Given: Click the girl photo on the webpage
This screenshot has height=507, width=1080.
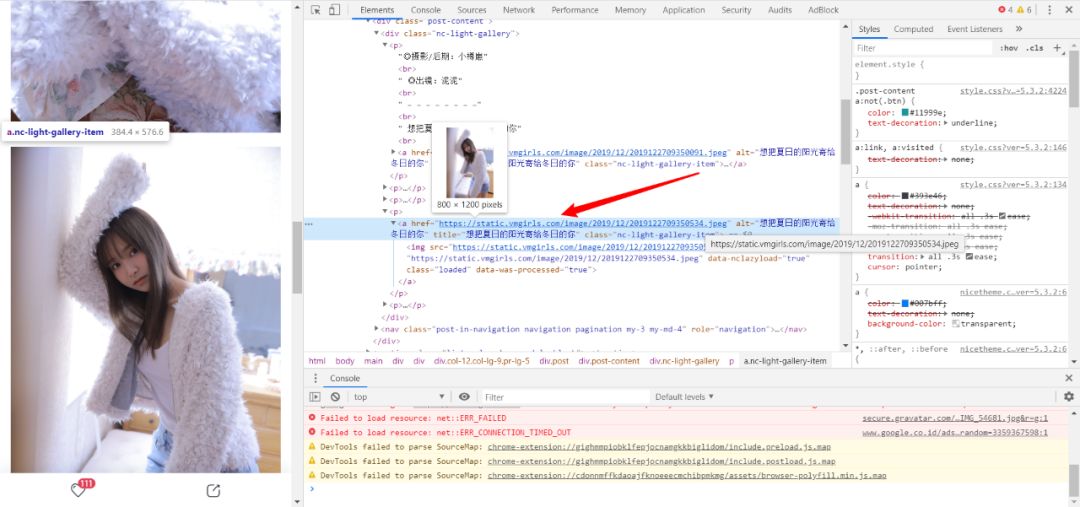Looking at the screenshot, I should click(145, 309).
